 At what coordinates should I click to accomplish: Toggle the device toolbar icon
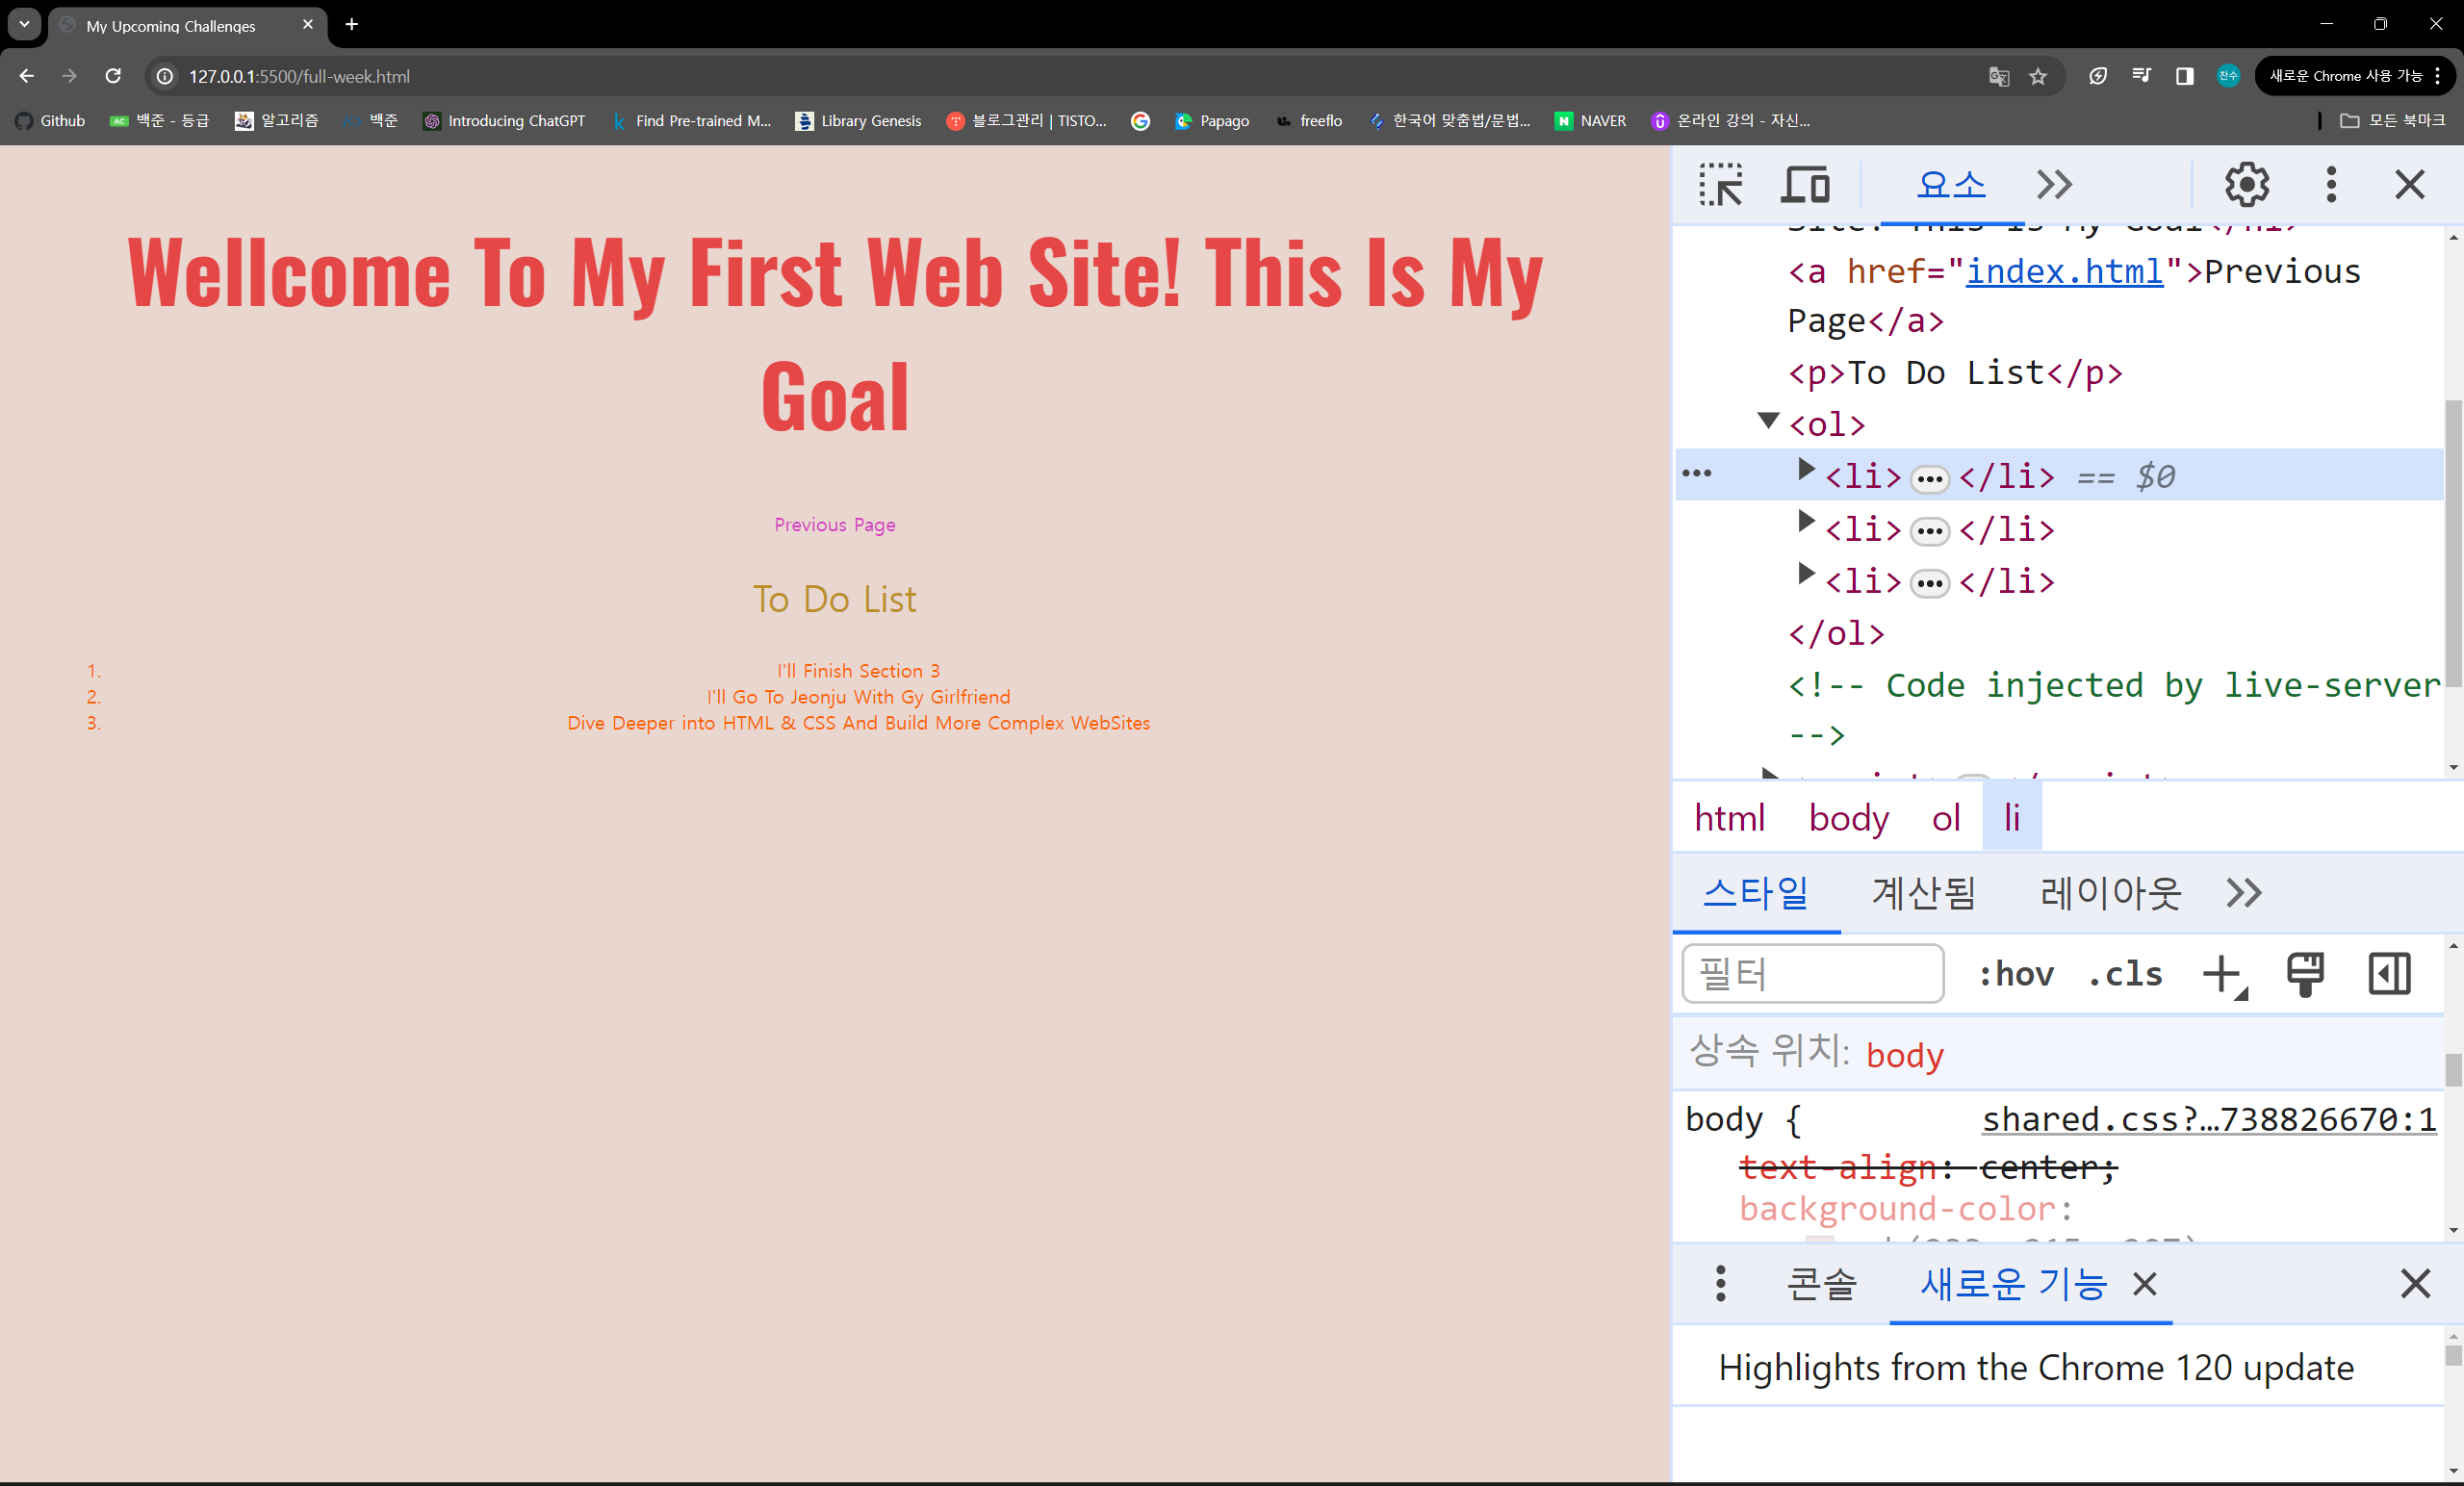pos(1805,185)
